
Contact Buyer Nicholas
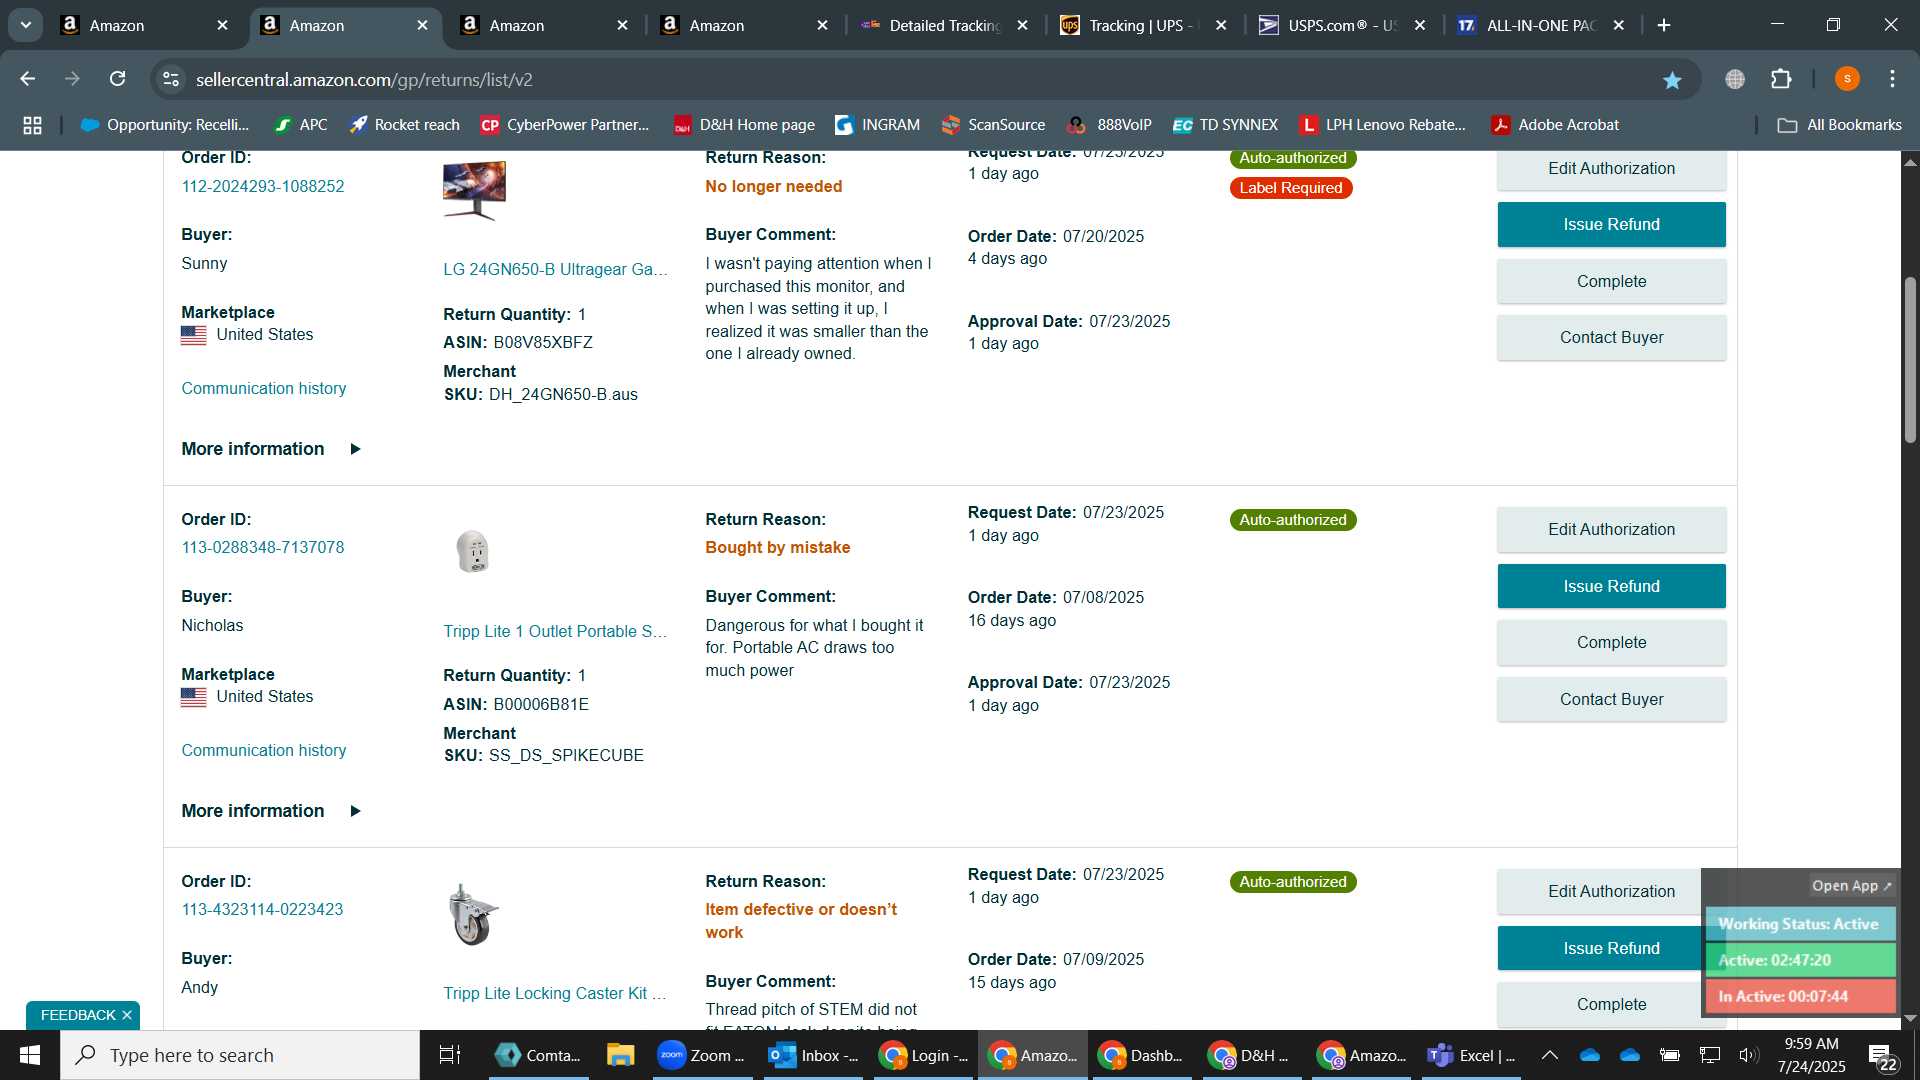click(1611, 699)
